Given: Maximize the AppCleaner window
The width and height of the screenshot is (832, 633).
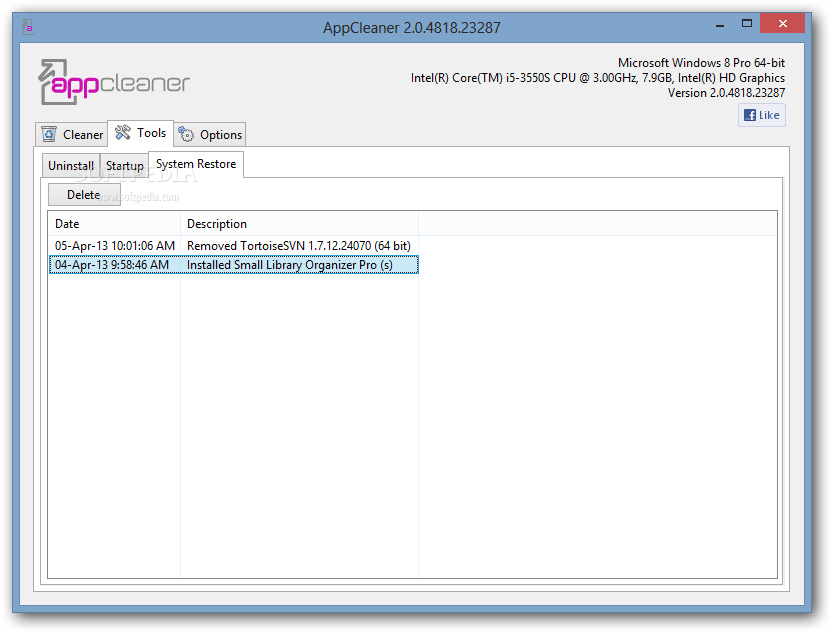Looking at the screenshot, I should pos(747,23).
